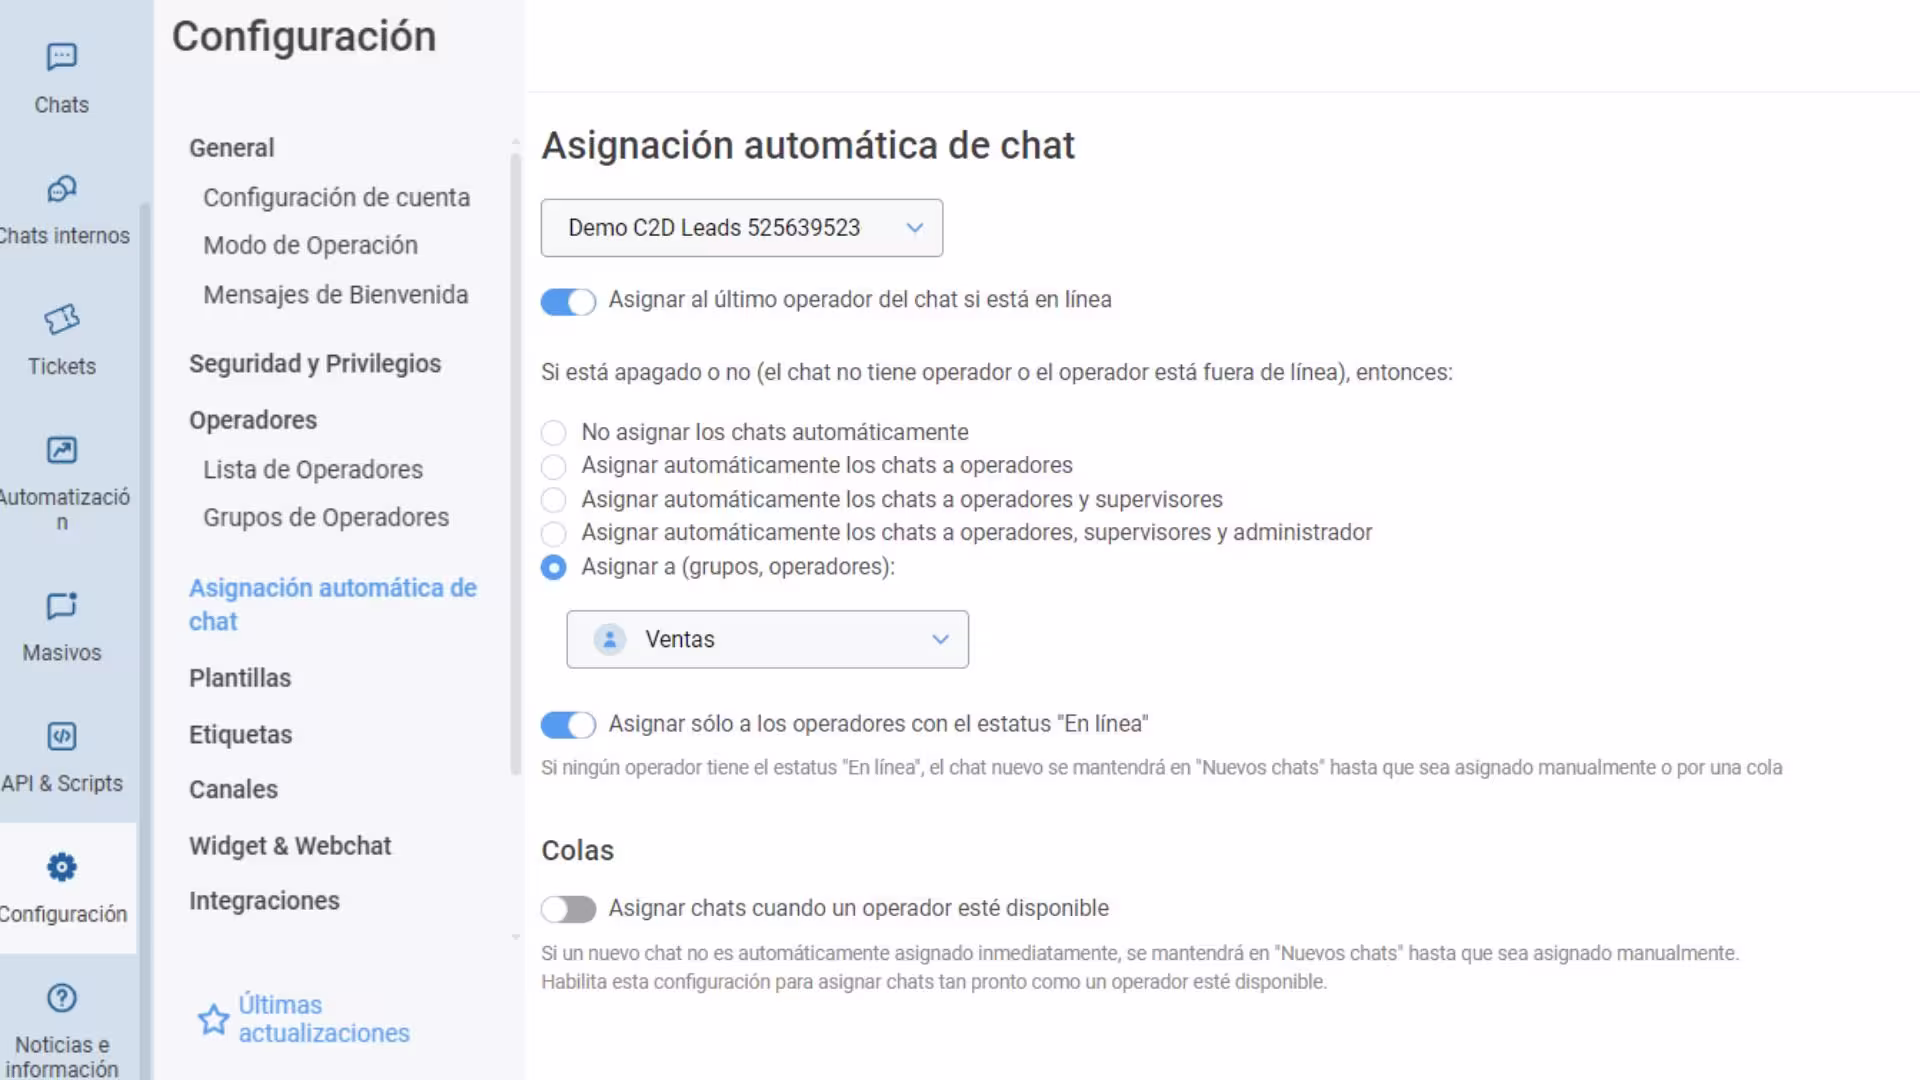The height and width of the screenshot is (1080, 1920).
Task: Click the star icon beside Últimas actualizaciones
Action: click(x=213, y=1019)
